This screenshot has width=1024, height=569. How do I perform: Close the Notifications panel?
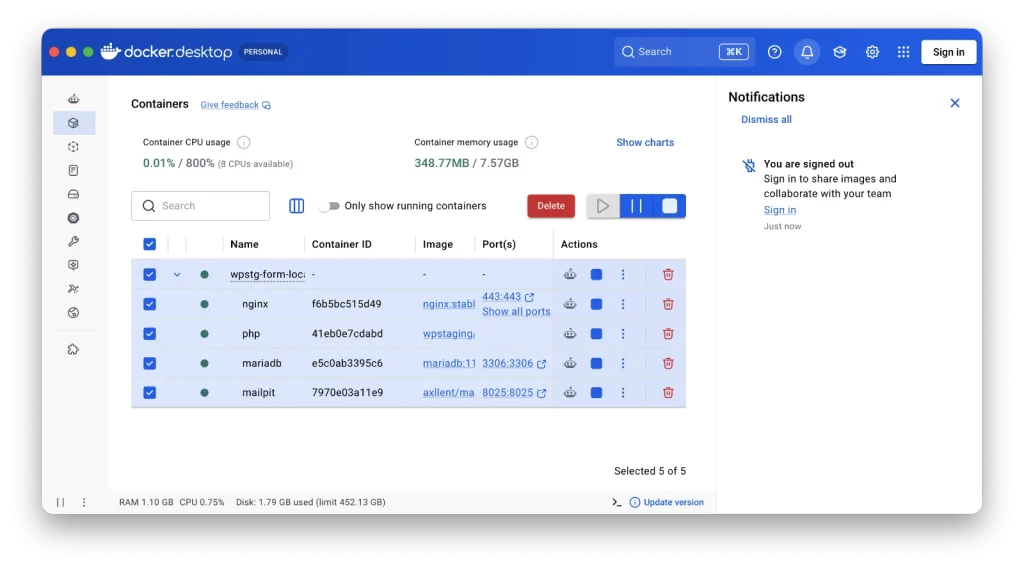point(955,103)
